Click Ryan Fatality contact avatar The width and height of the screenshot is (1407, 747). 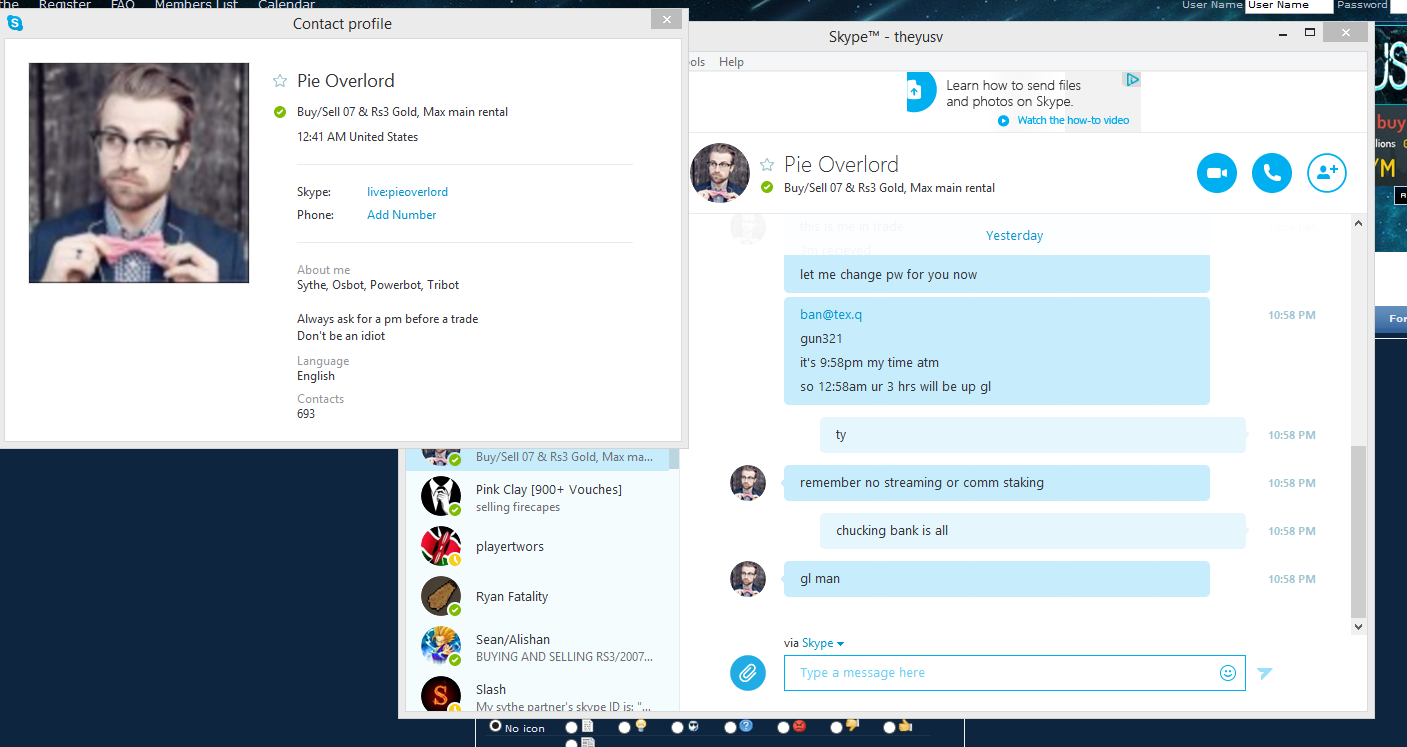(x=441, y=596)
